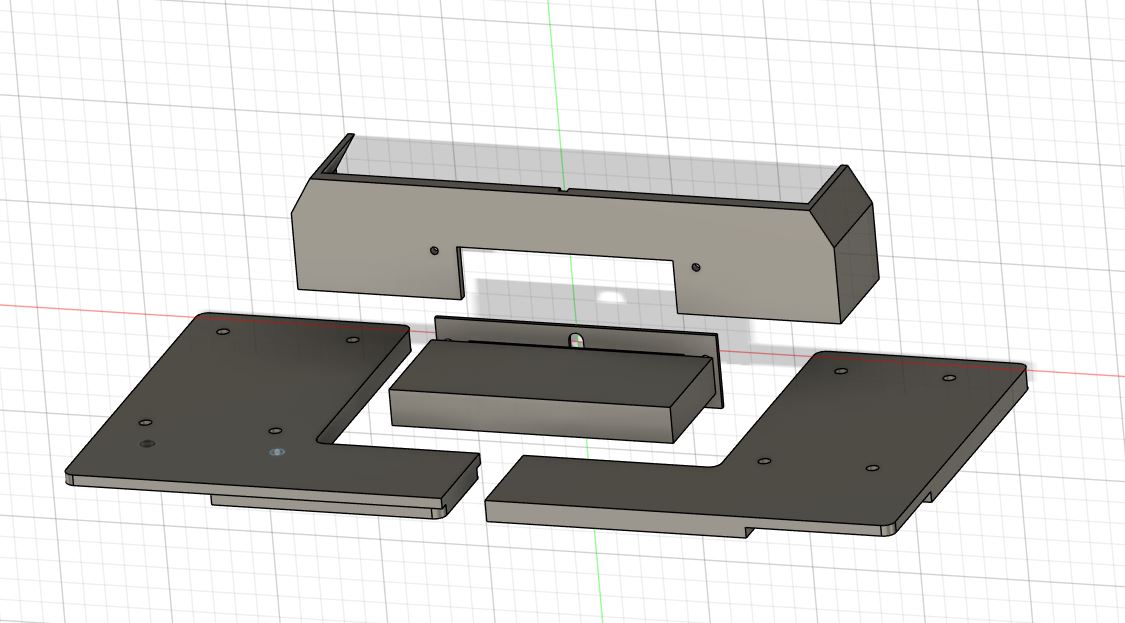Select the left screw hole on upper cover
Viewport: 1125px width, 623px height.
click(434, 250)
